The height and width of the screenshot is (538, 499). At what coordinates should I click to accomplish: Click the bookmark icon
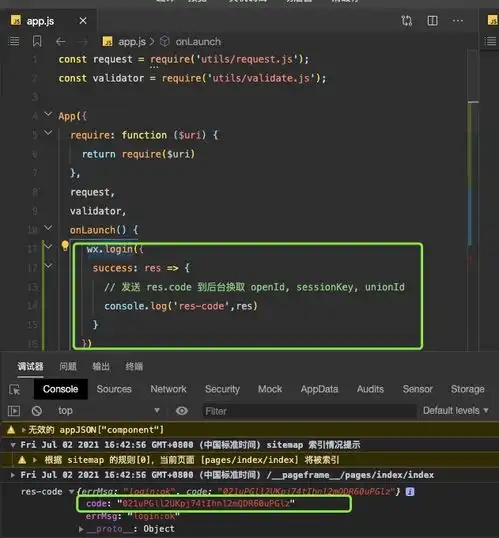(x=37, y=42)
